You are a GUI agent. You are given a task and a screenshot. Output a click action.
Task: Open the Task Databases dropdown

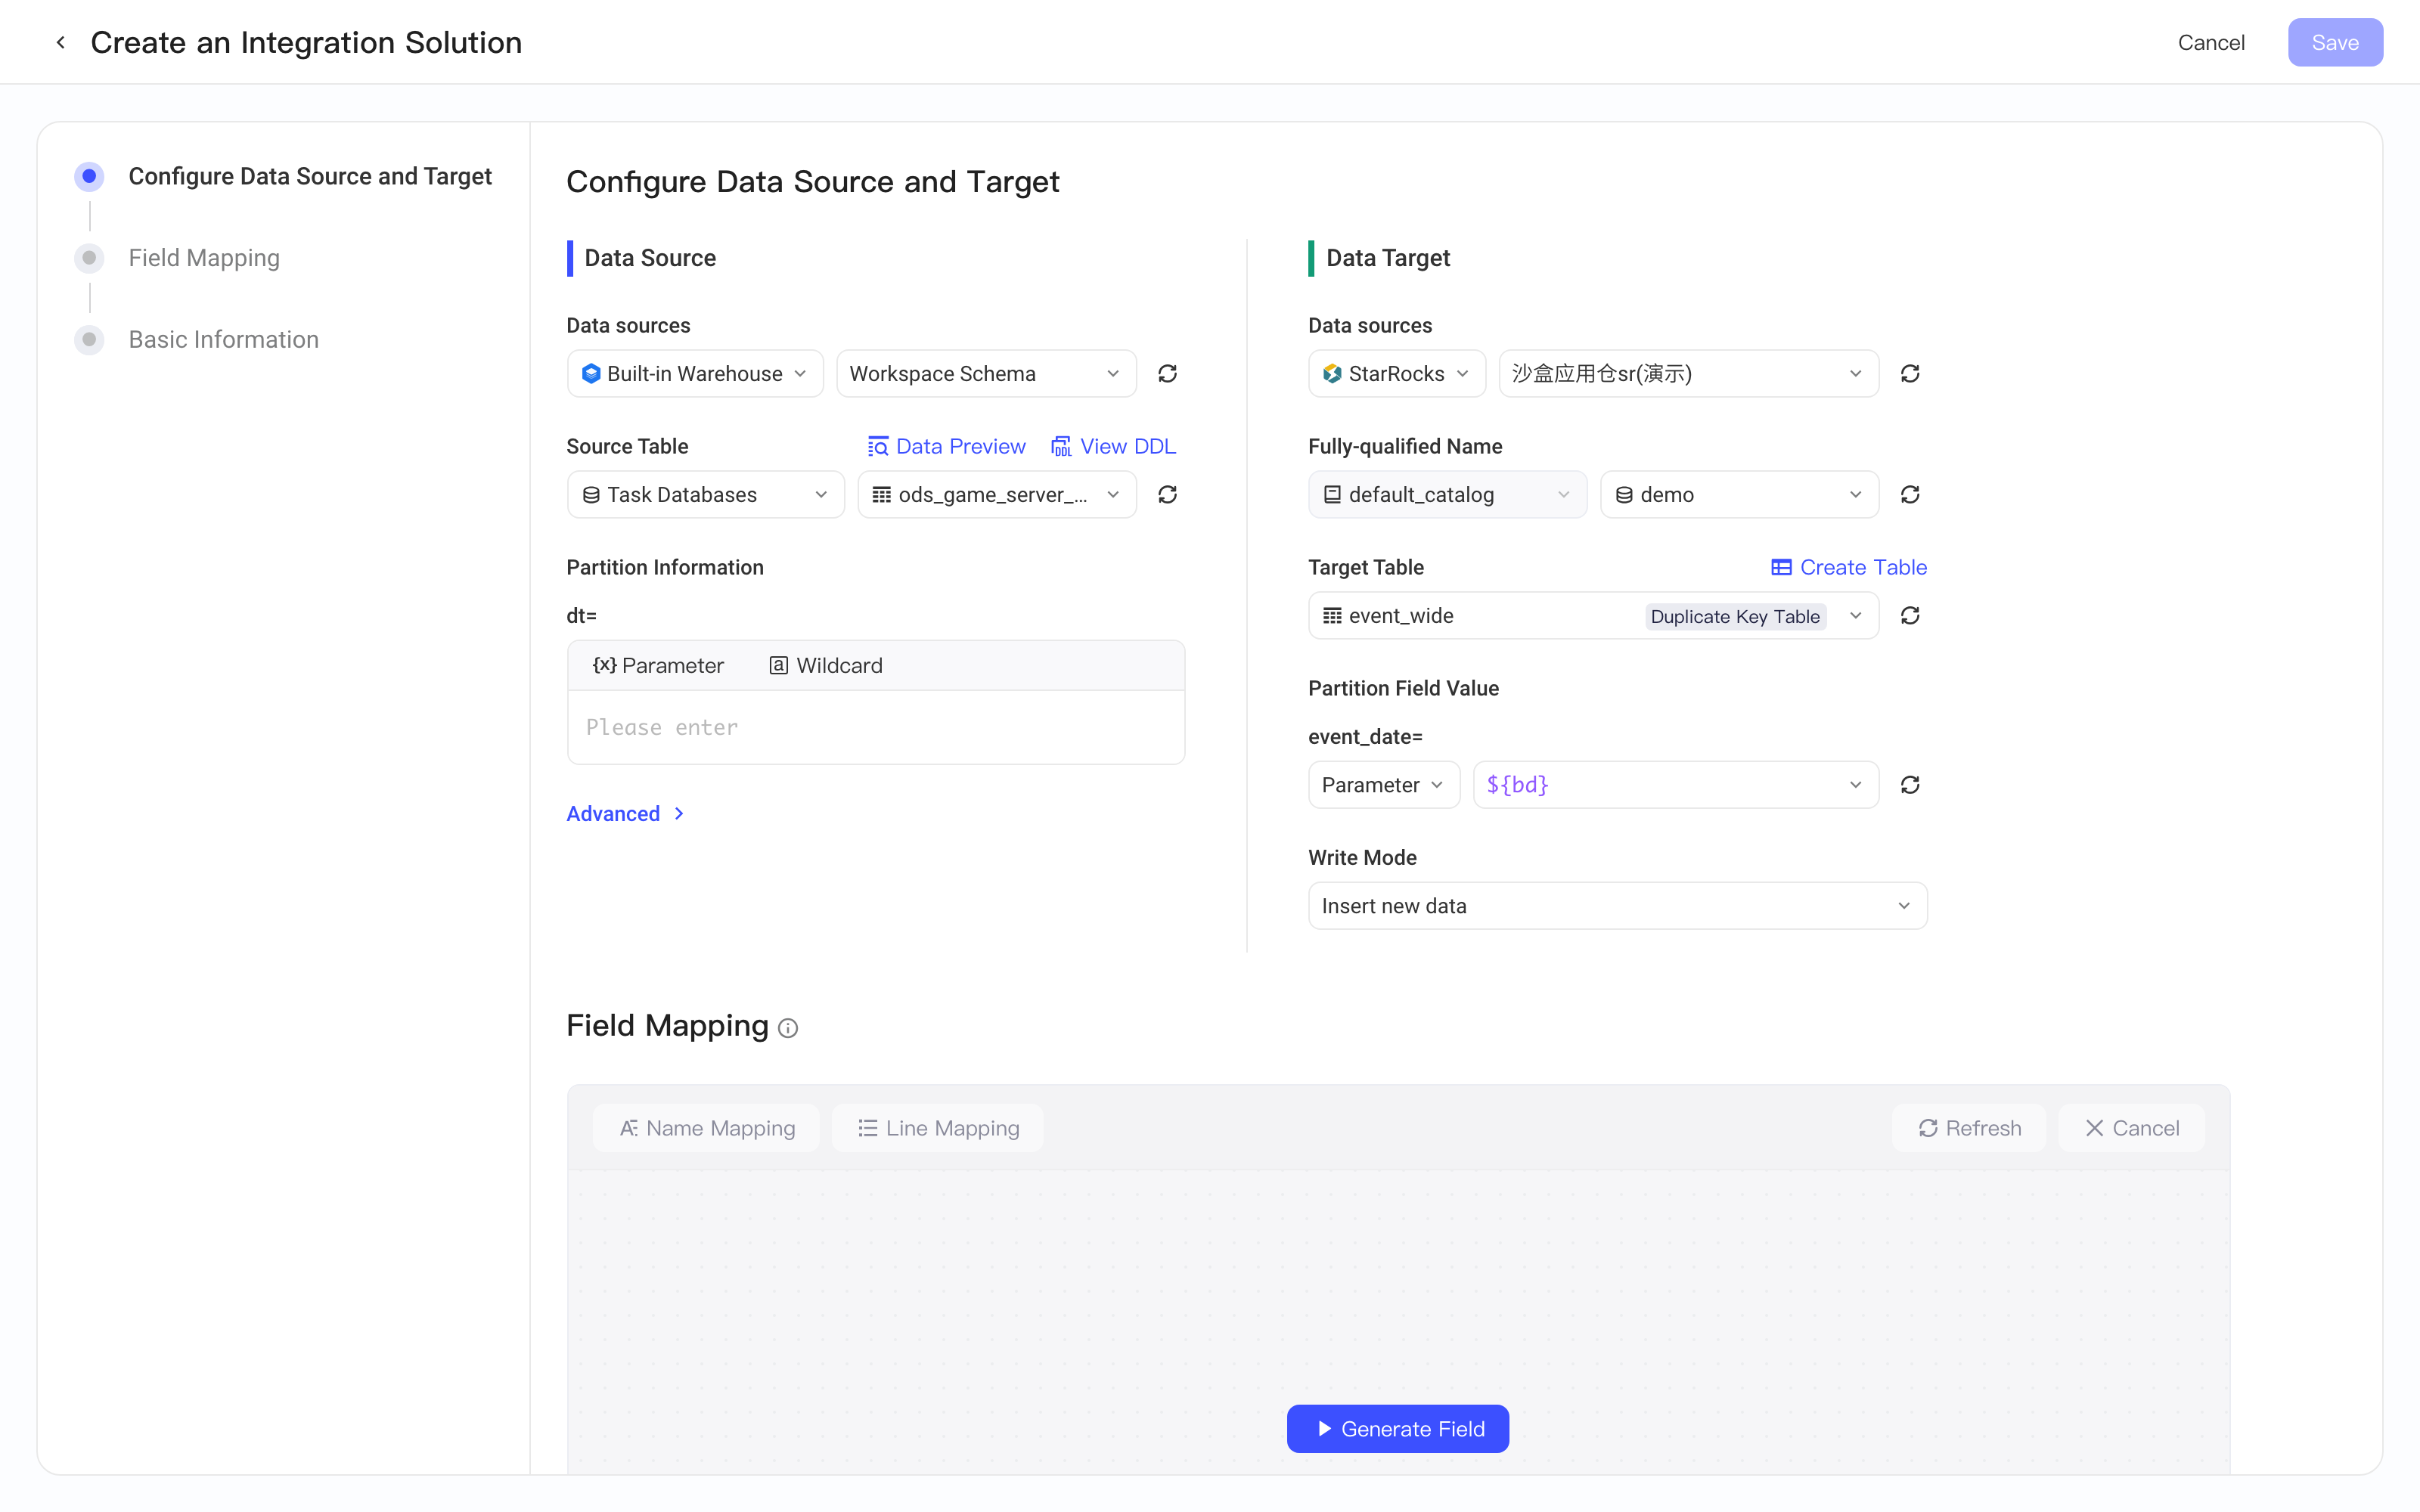pyautogui.click(x=706, y=494)
